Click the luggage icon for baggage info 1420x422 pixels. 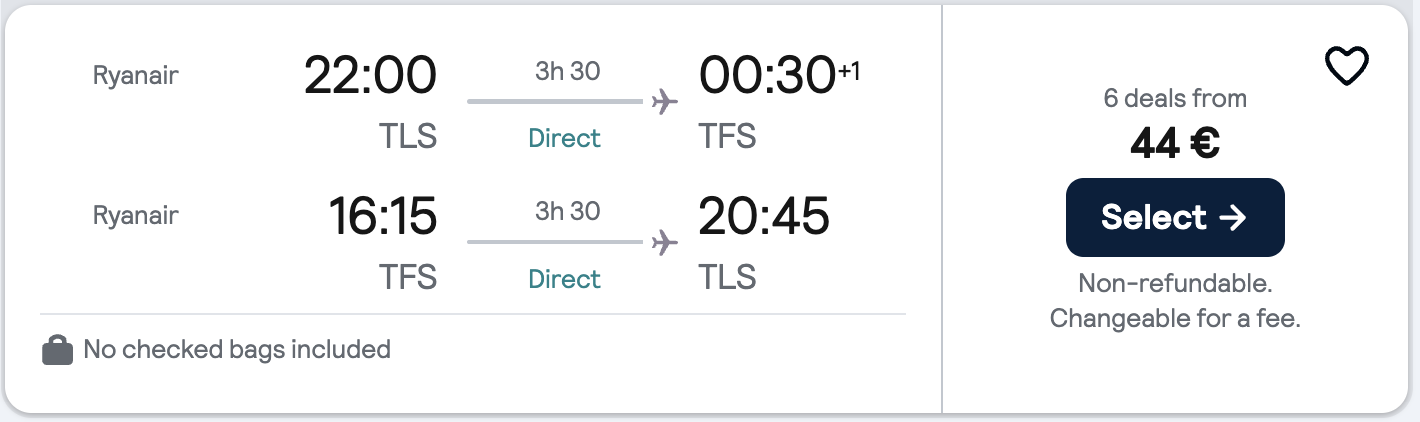58,350
